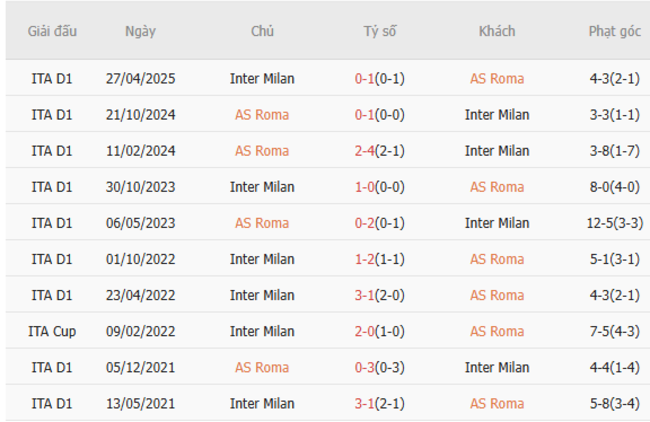Image resolution: width=650 pixels, height=422 pixels.
Task: Click Inter Milan in the 30/10/2023 row
Action: [262, 187]
